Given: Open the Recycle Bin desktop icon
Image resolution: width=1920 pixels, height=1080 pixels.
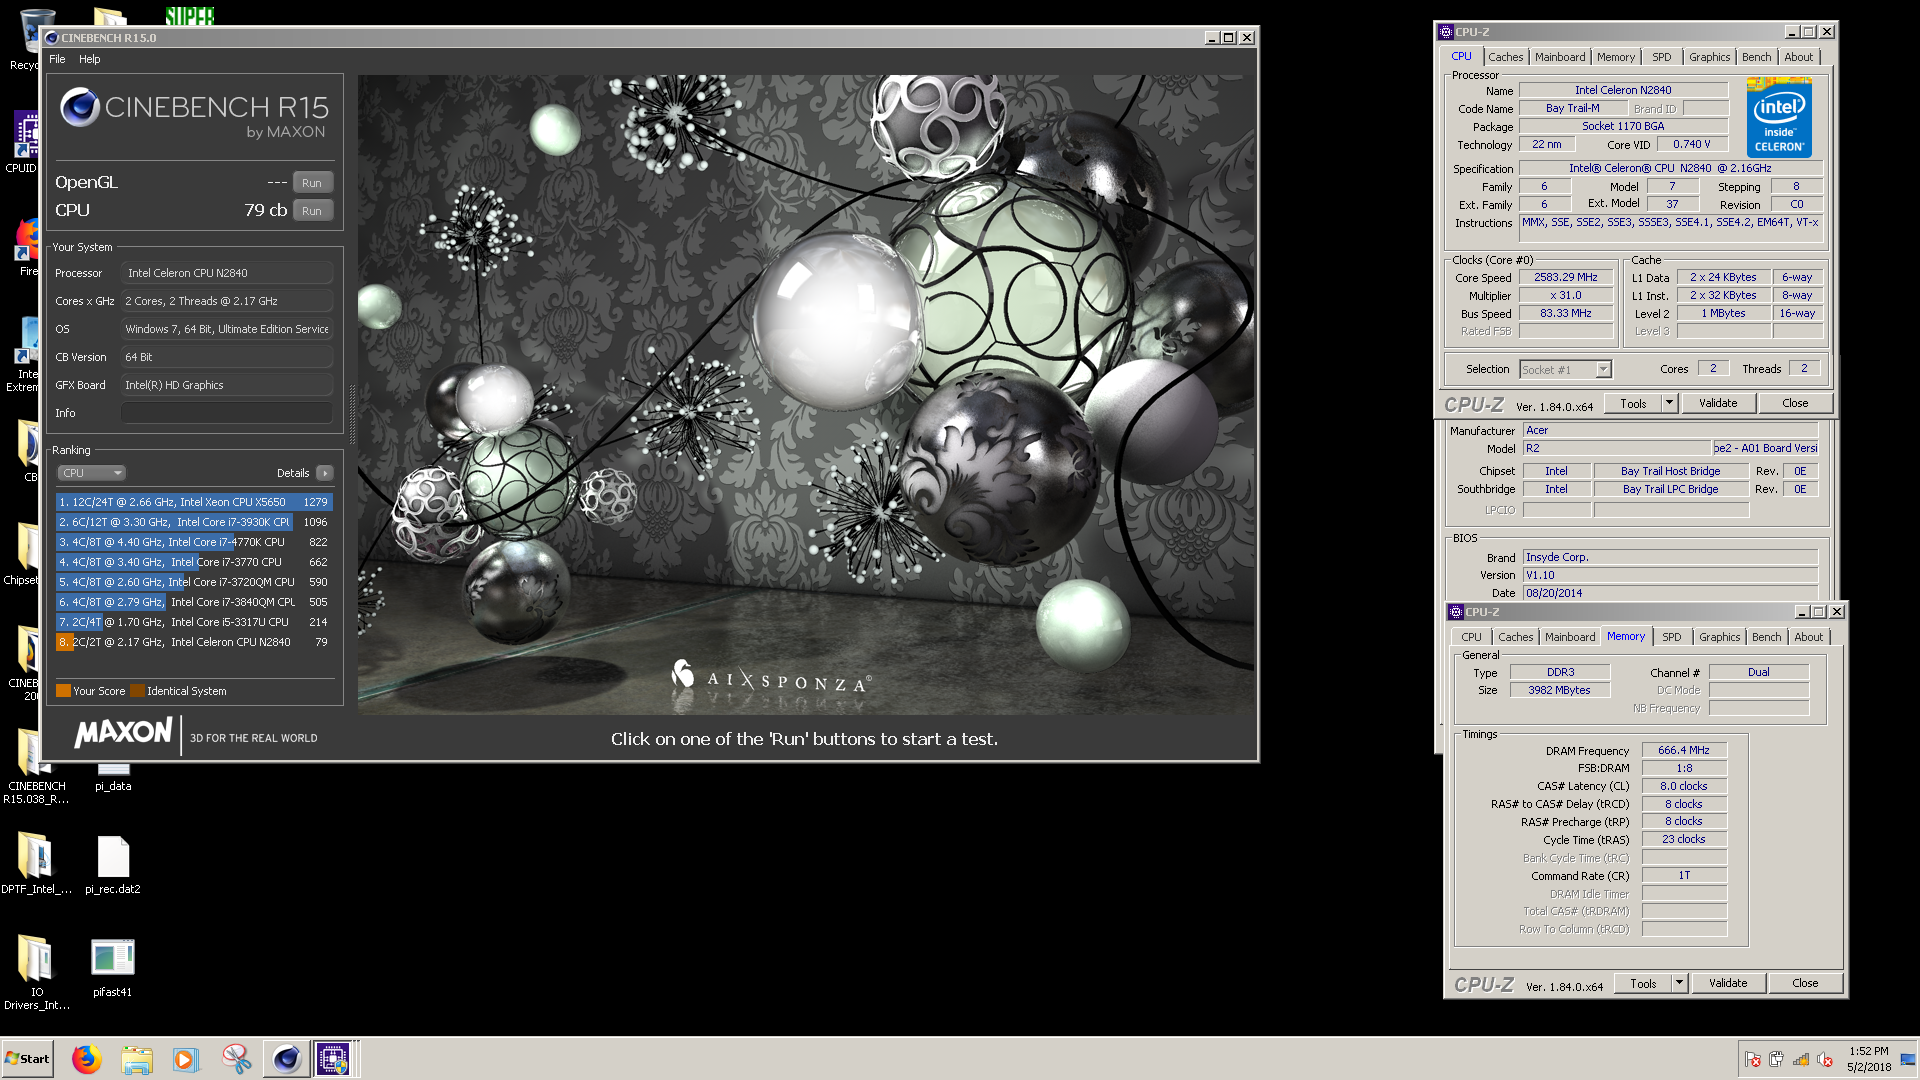Looking at the screenshot, I should click(25, 40).
